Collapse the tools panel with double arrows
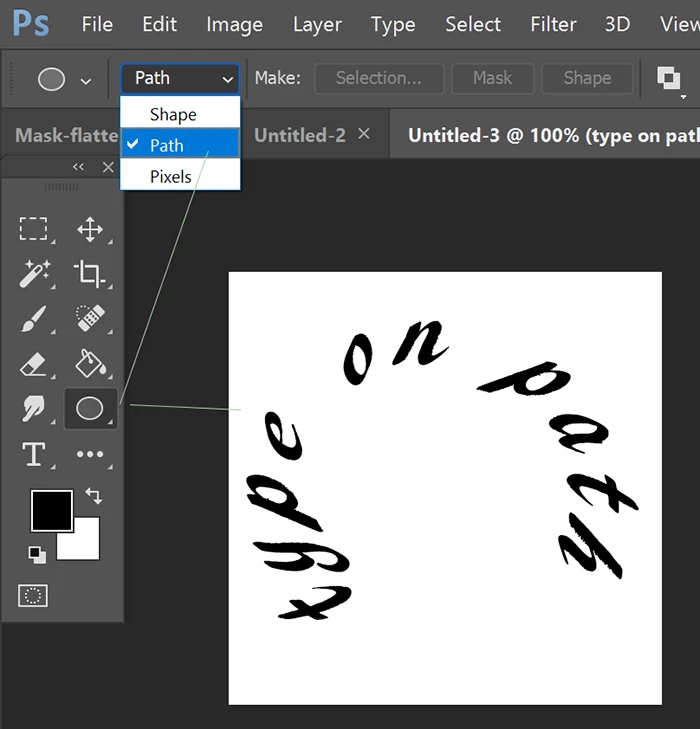Screen dimensions: 700x729 (78, 166)
